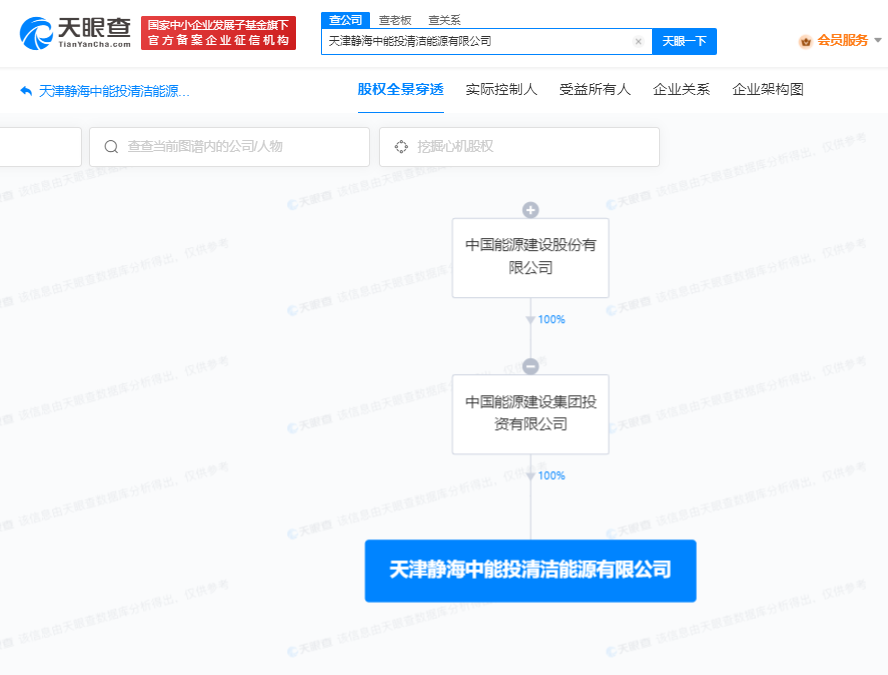Click the magnifier icon in graph search
Image resolution: width=888 pixels, height=675 pixels.
click(111, 147)
